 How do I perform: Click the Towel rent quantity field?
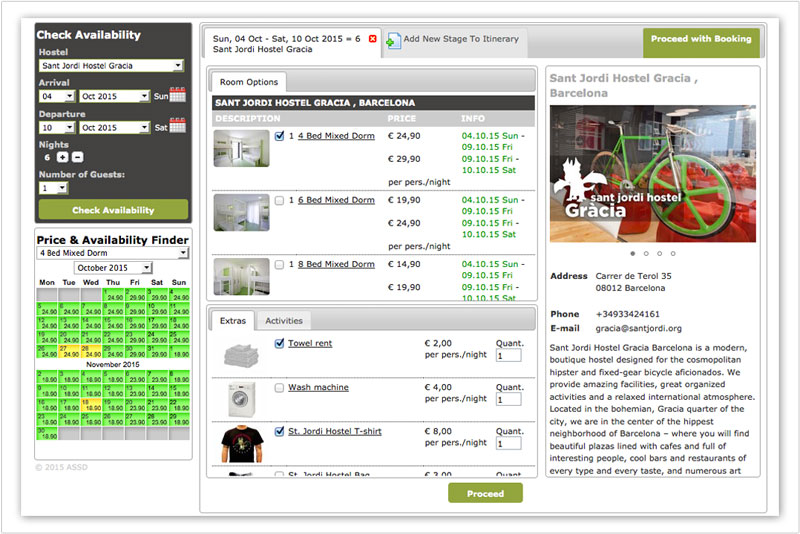tap(509, 355)
